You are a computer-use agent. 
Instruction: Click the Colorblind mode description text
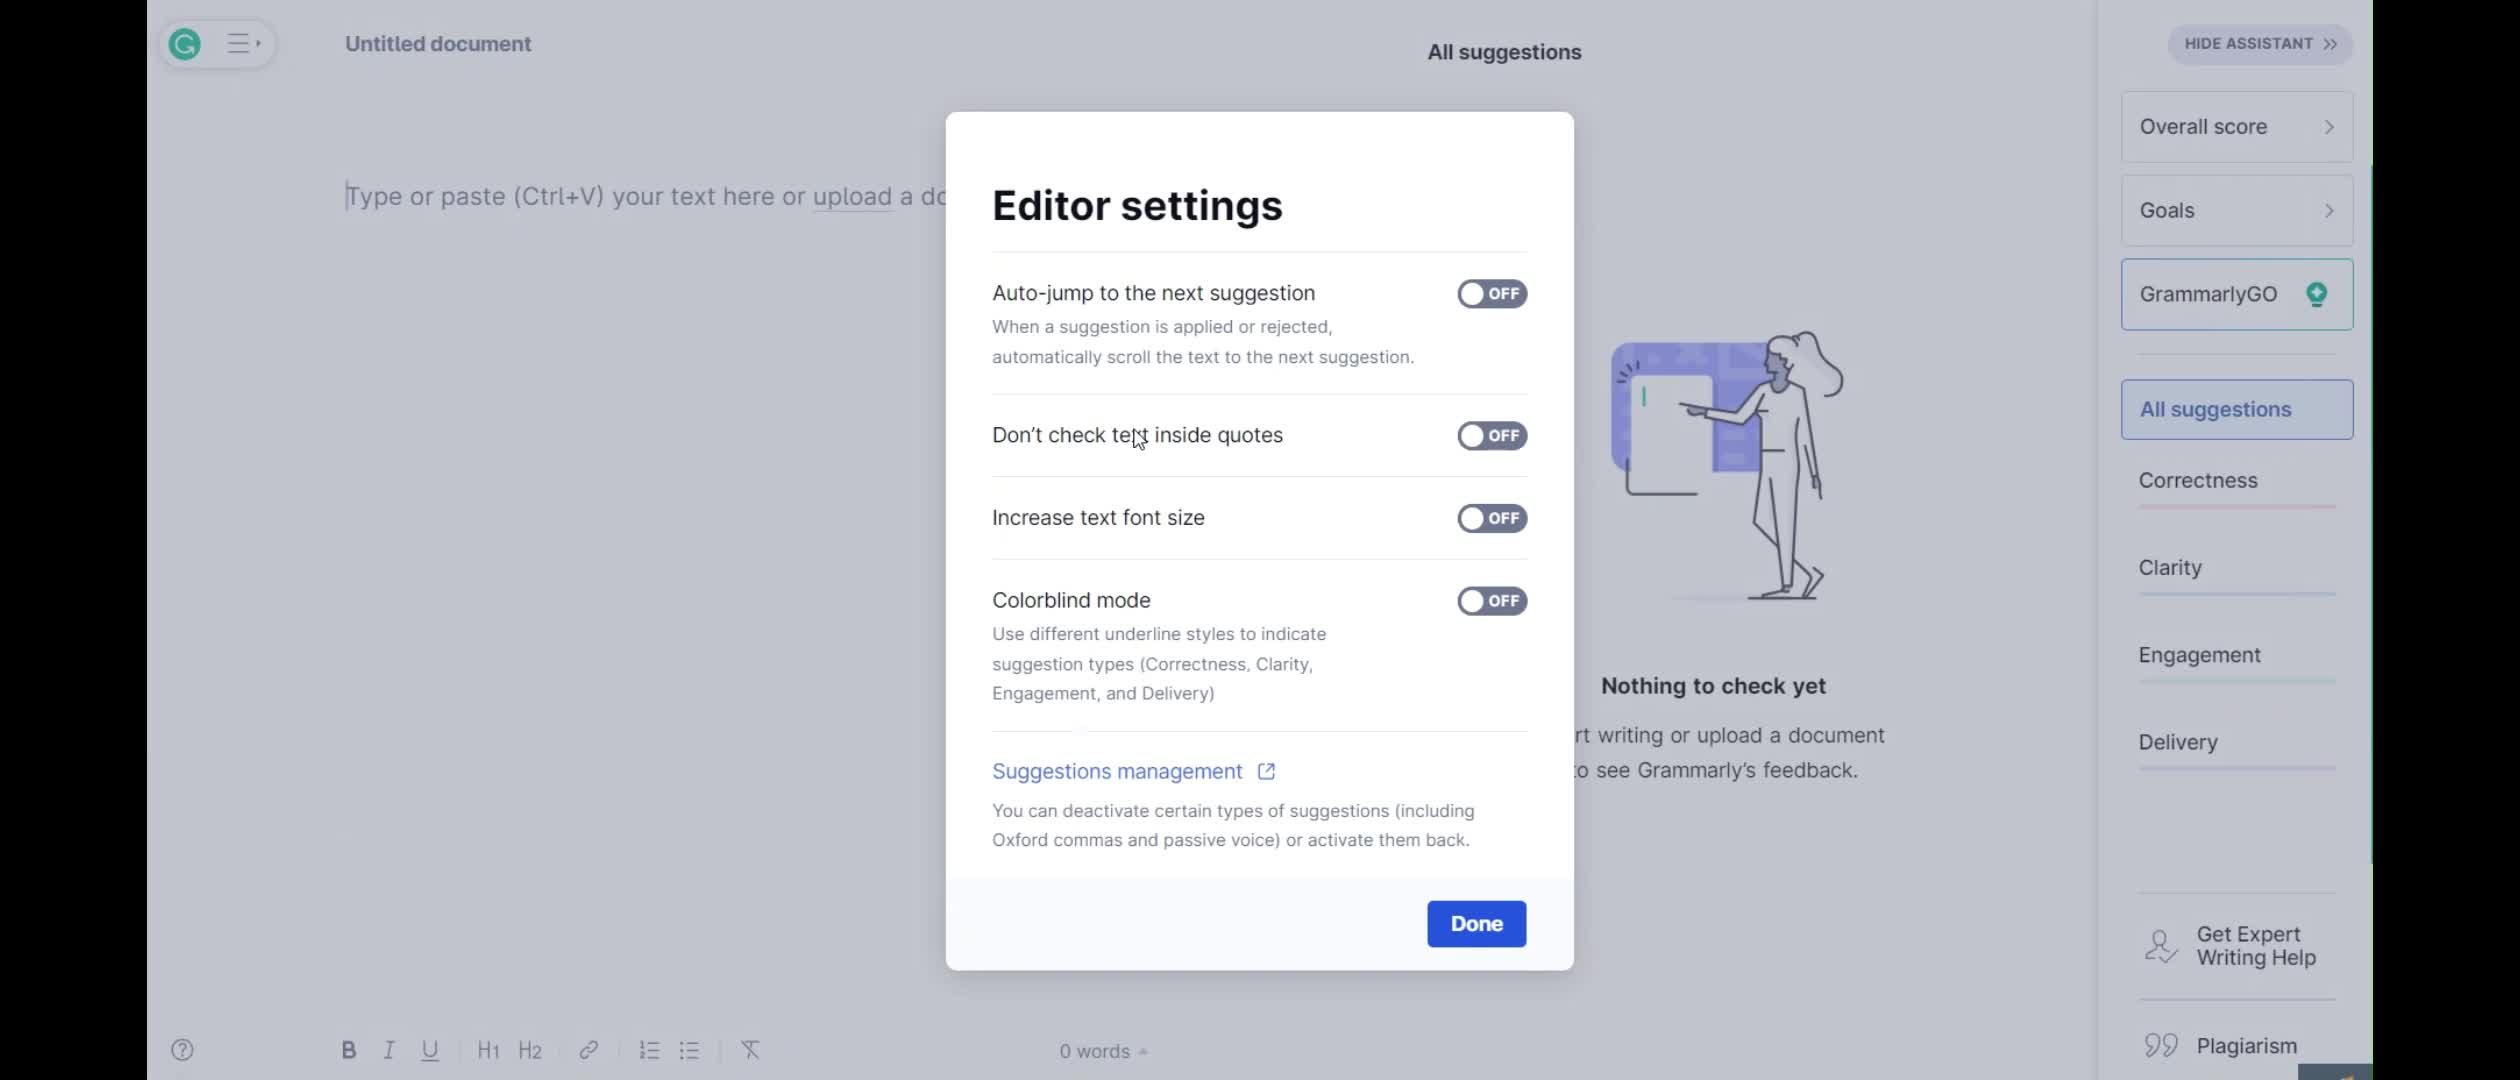coord(1159,664)
